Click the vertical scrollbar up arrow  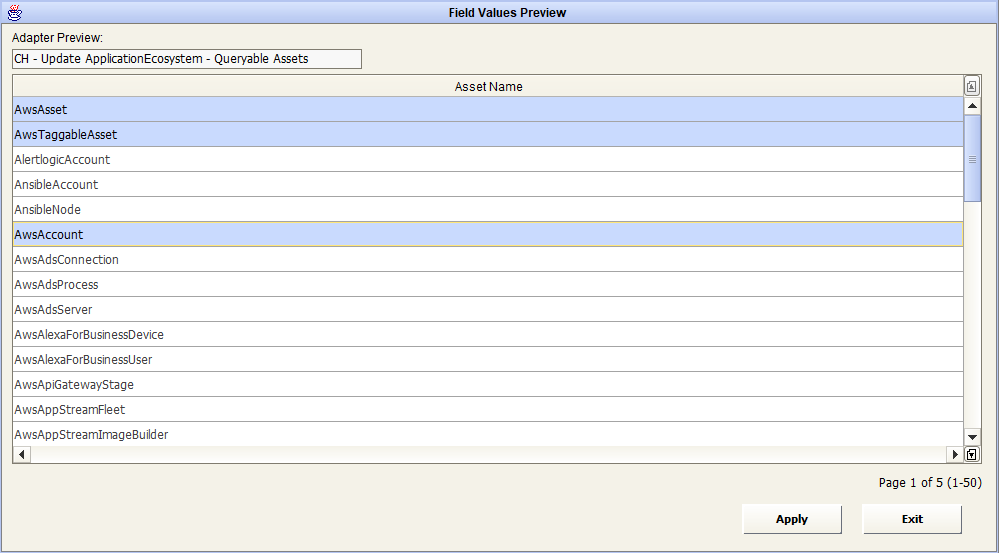tap(972, 106)
